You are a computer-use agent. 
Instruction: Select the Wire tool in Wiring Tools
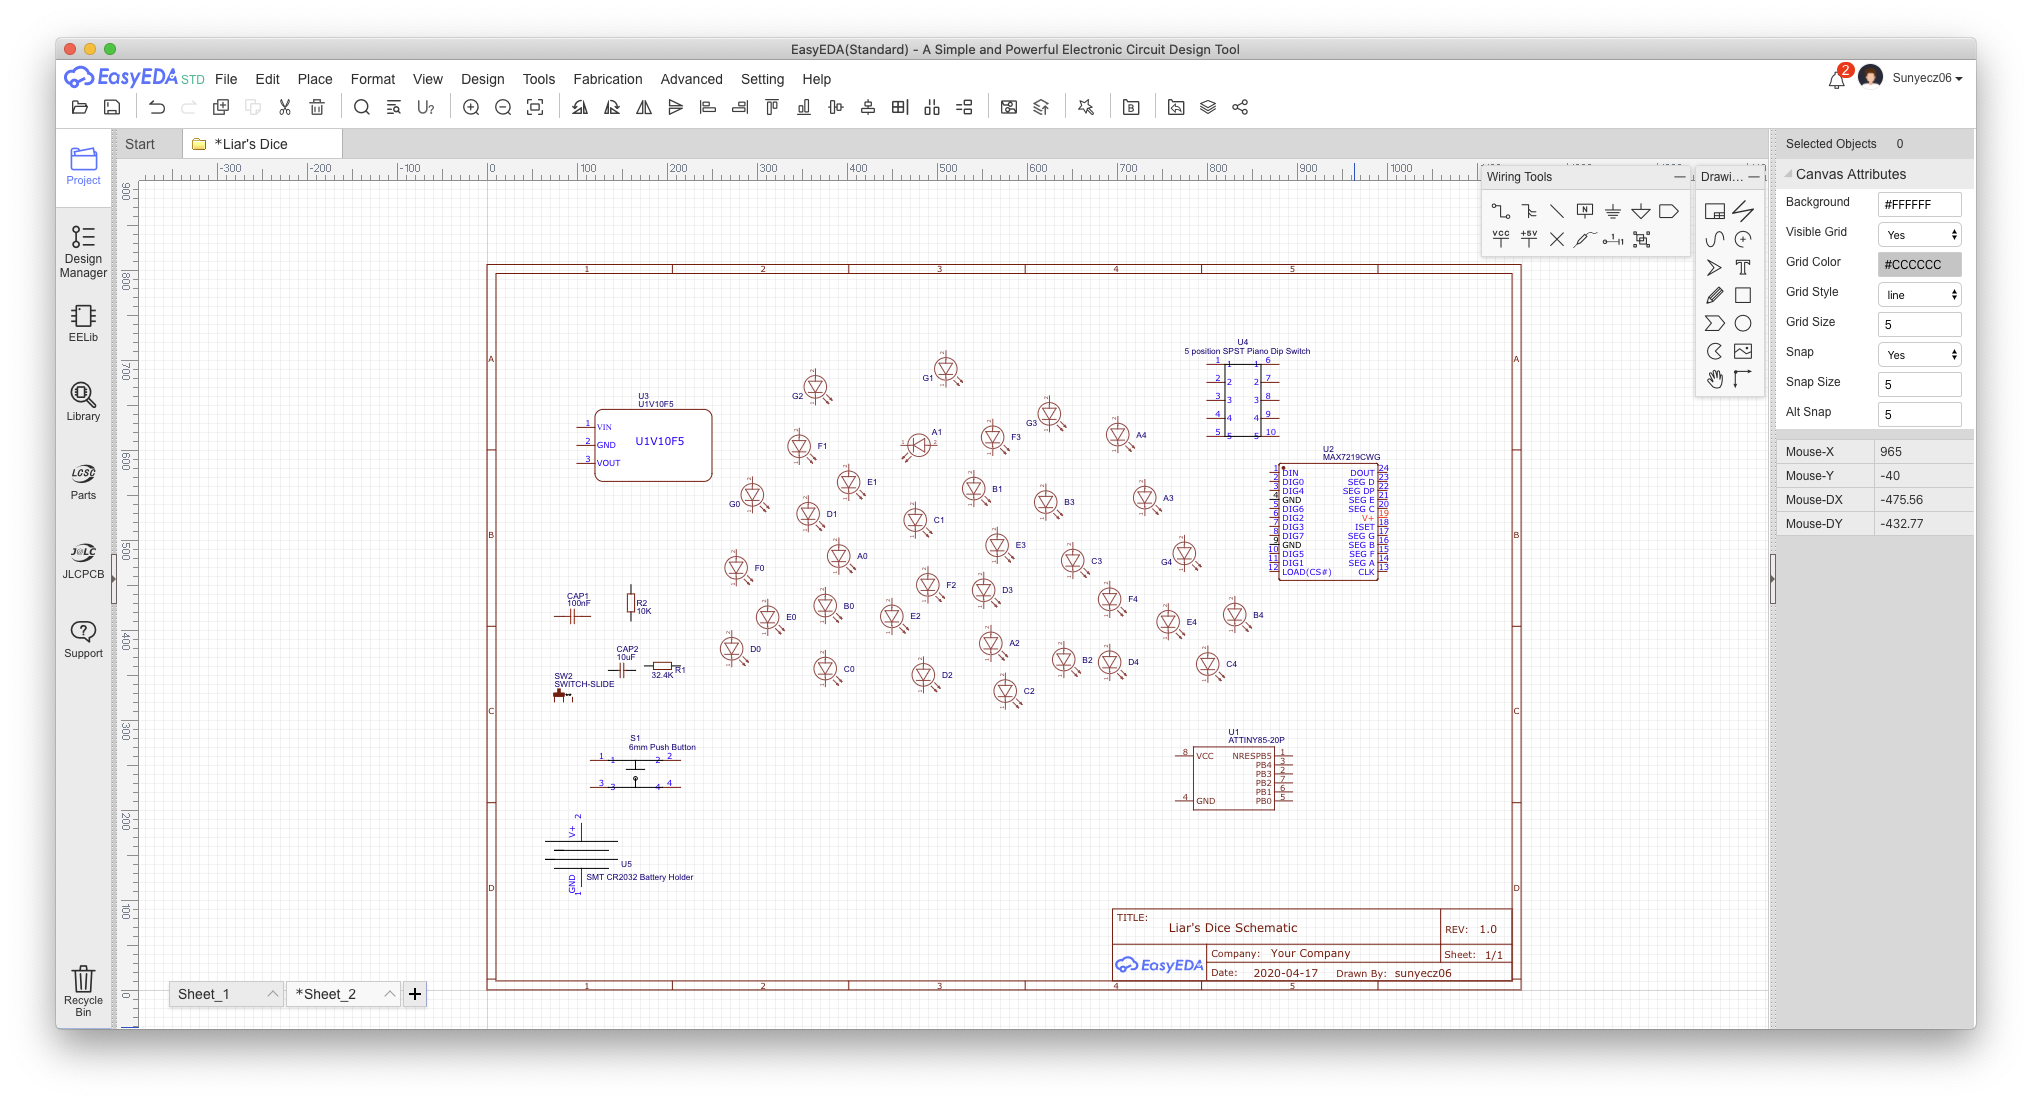[x=1500, y=211]
